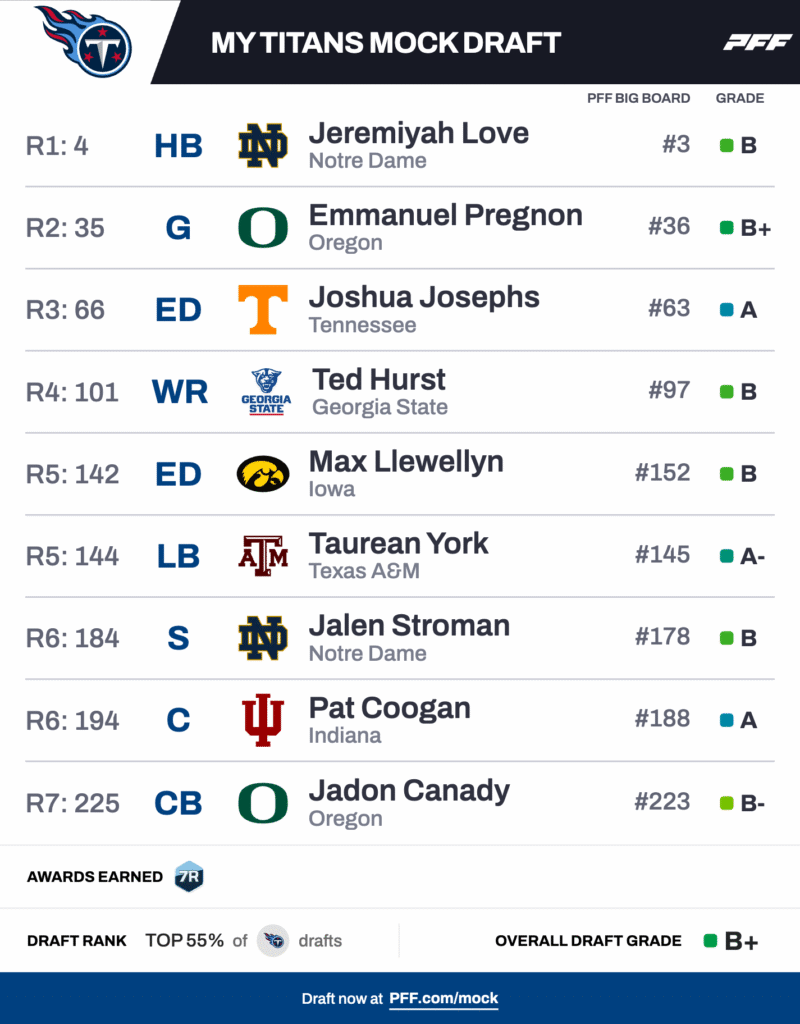Click the Texas A&M logo
Image resolution: width=800 pixels, height=1024 pixels.
[263, 556]
